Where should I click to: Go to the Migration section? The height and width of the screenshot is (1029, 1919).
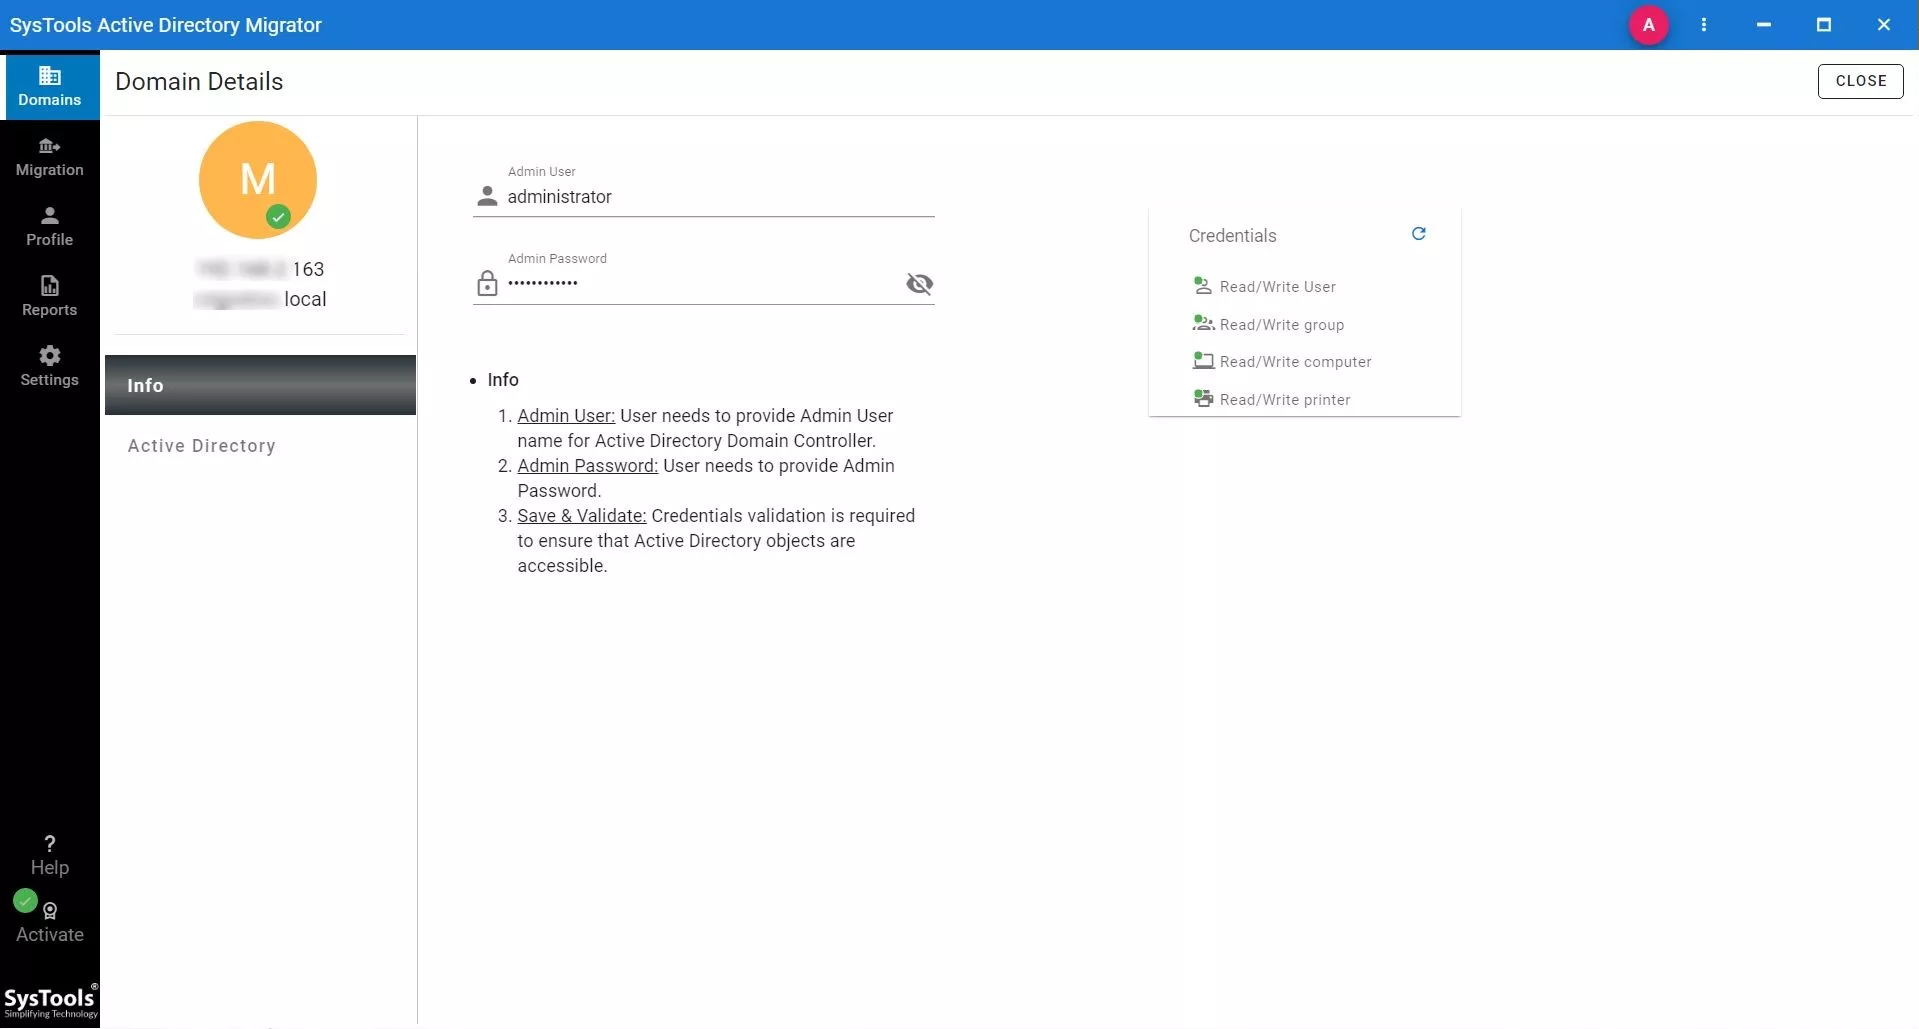point(50,158)
